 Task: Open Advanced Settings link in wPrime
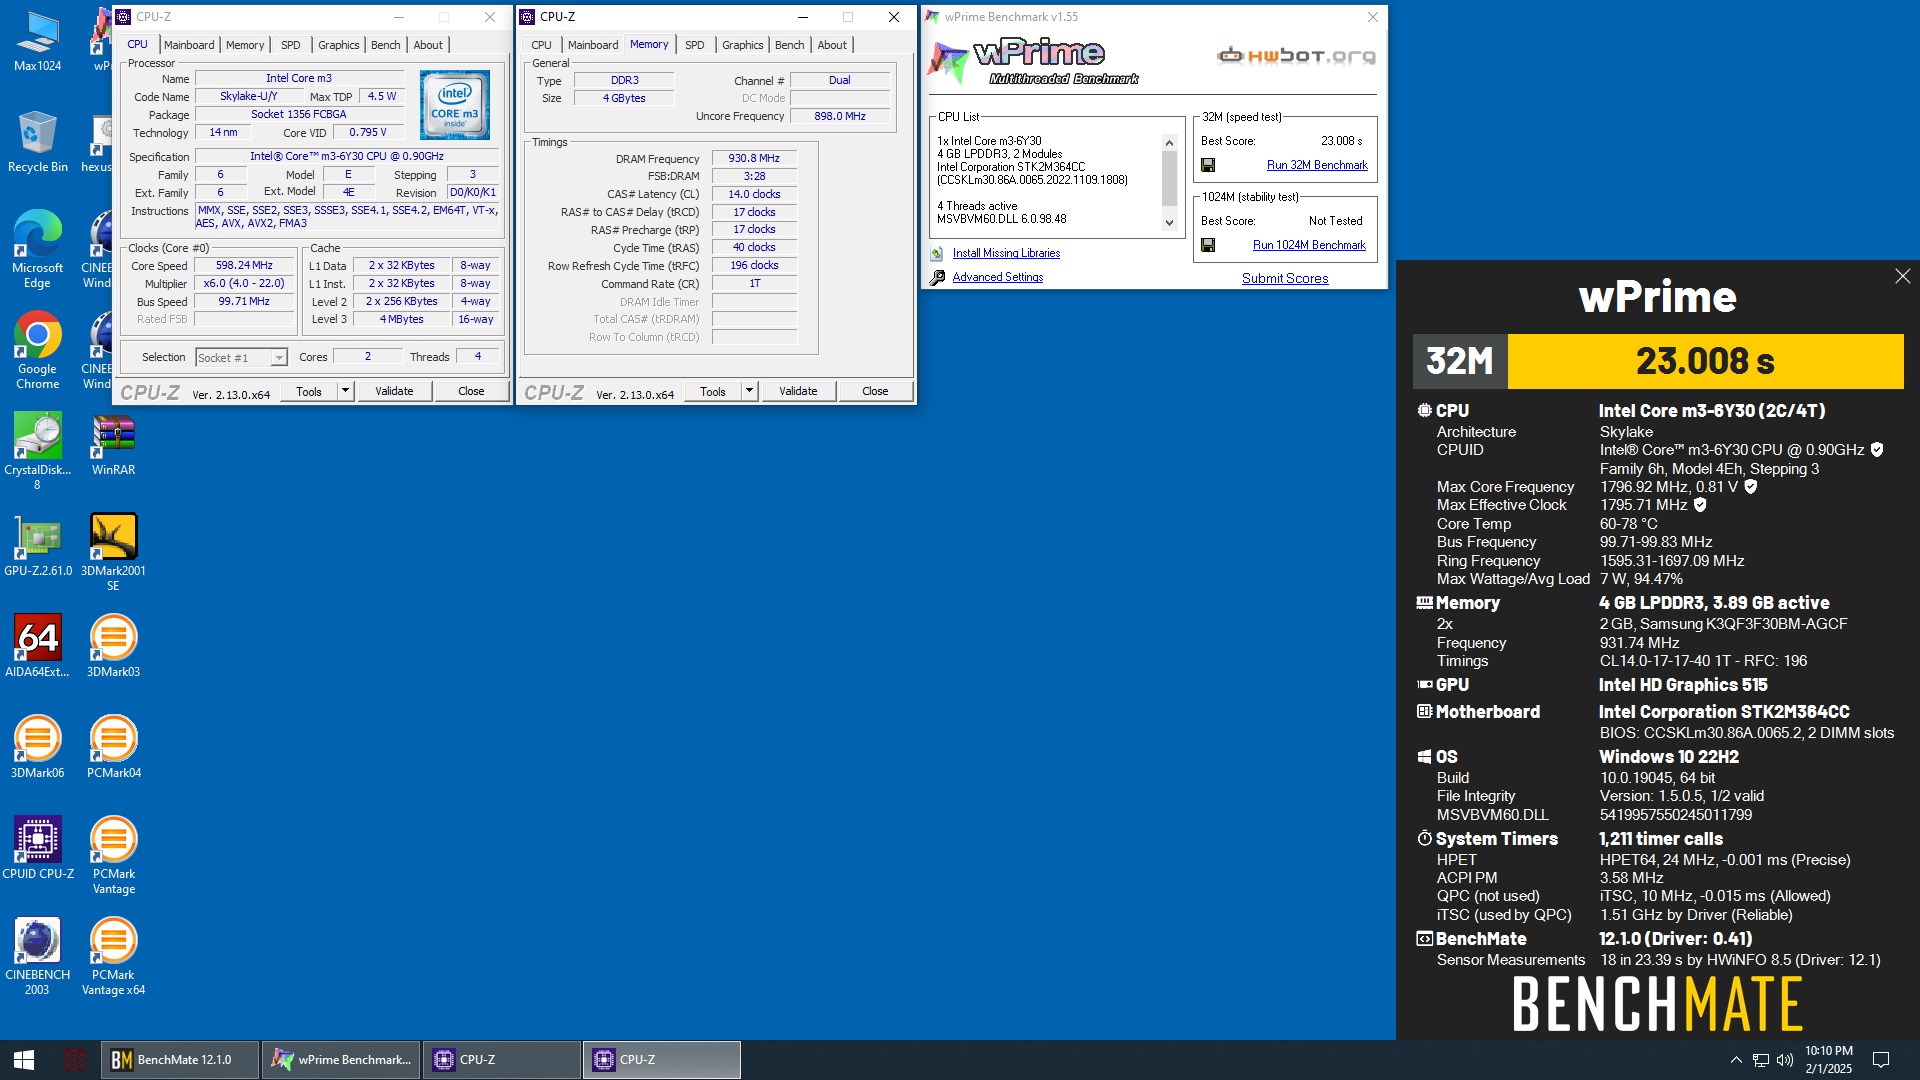[997, 277]
